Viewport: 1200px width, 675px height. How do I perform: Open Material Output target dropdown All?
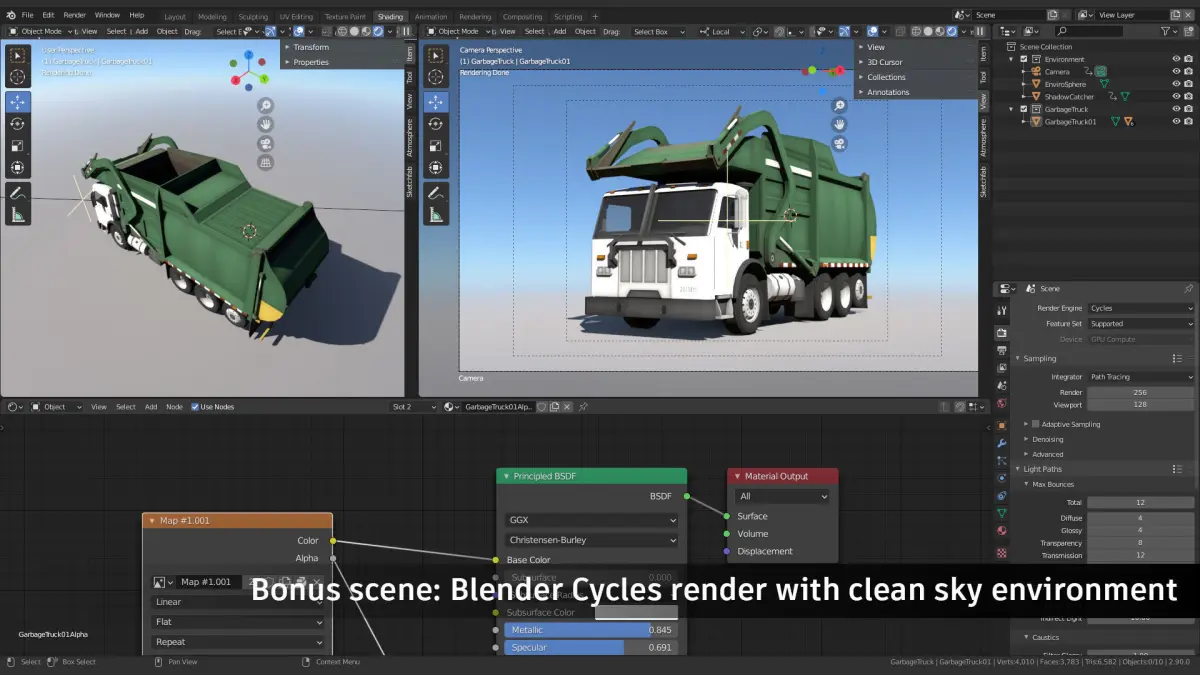tap(783, 496)
